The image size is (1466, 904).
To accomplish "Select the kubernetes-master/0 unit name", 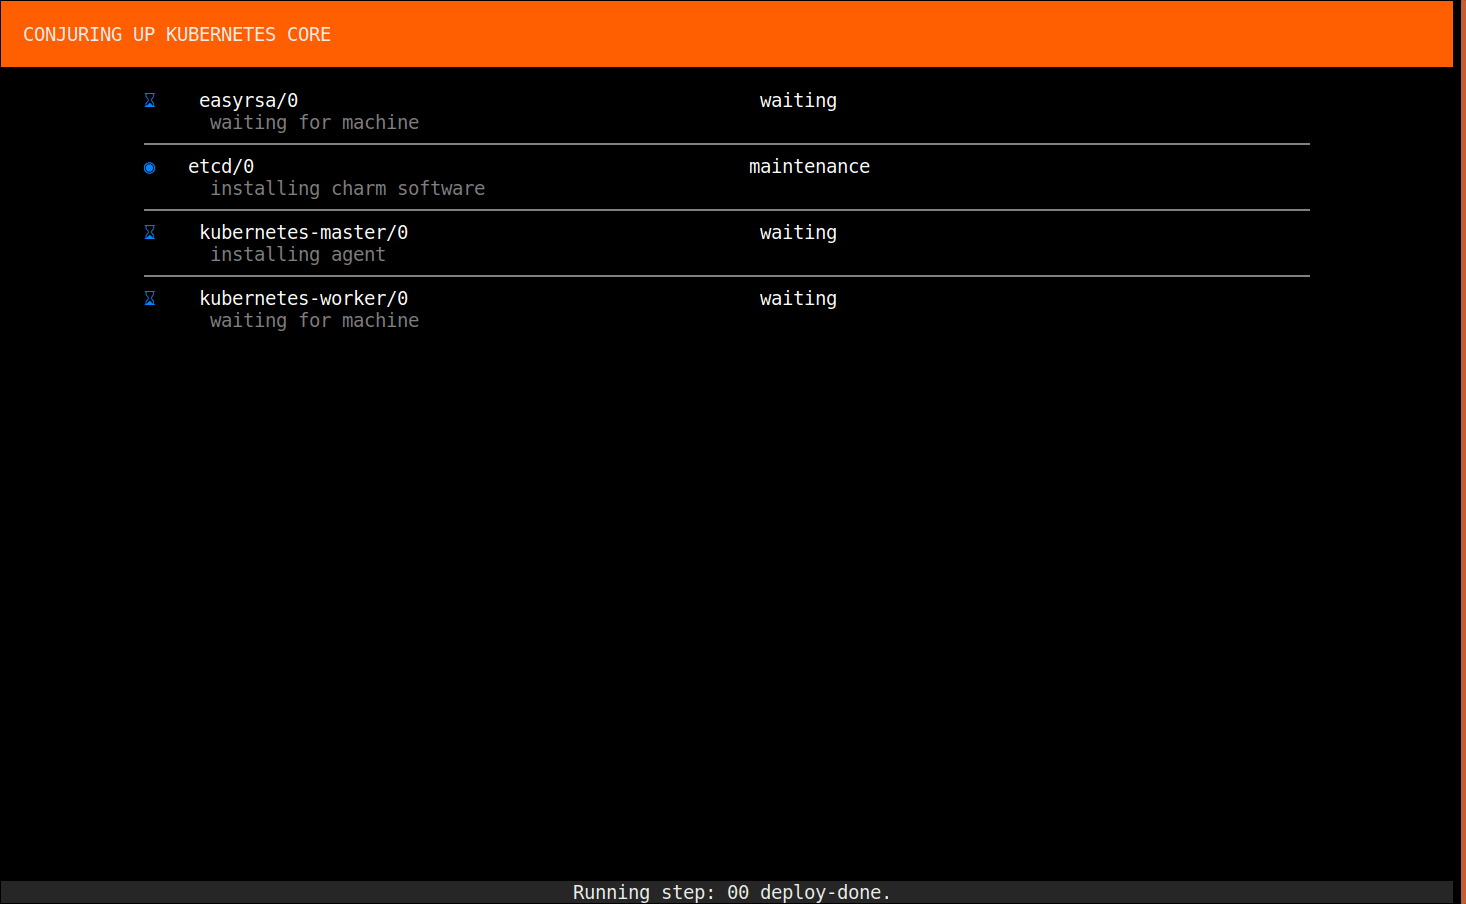I will click(x=303, y=232).
